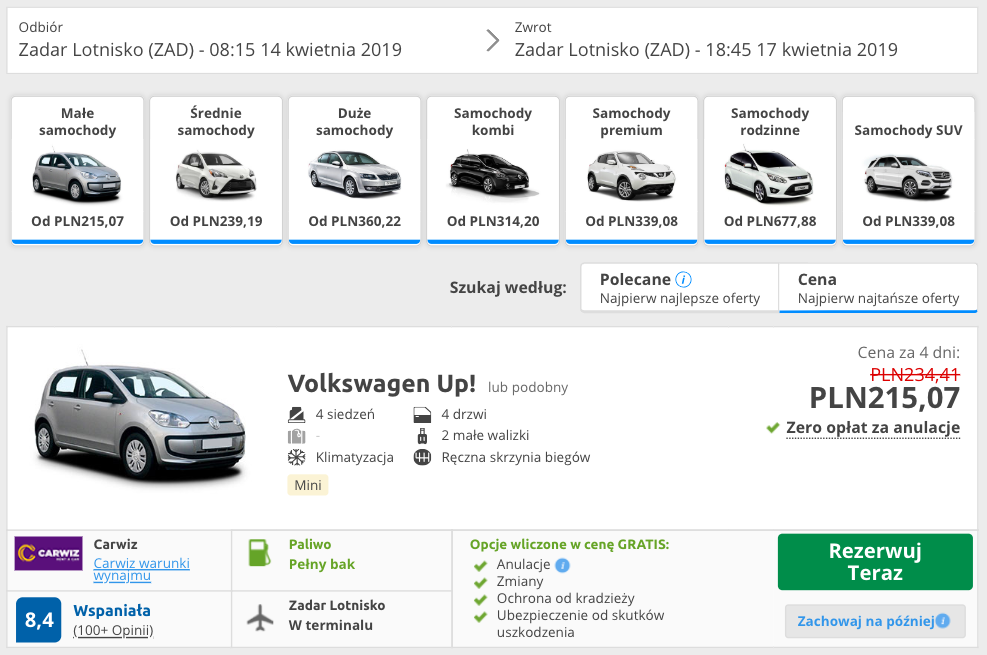Click the checkmark beside Ubezpieczenie od skutków uszkodzenia

(x=480, y=617)
